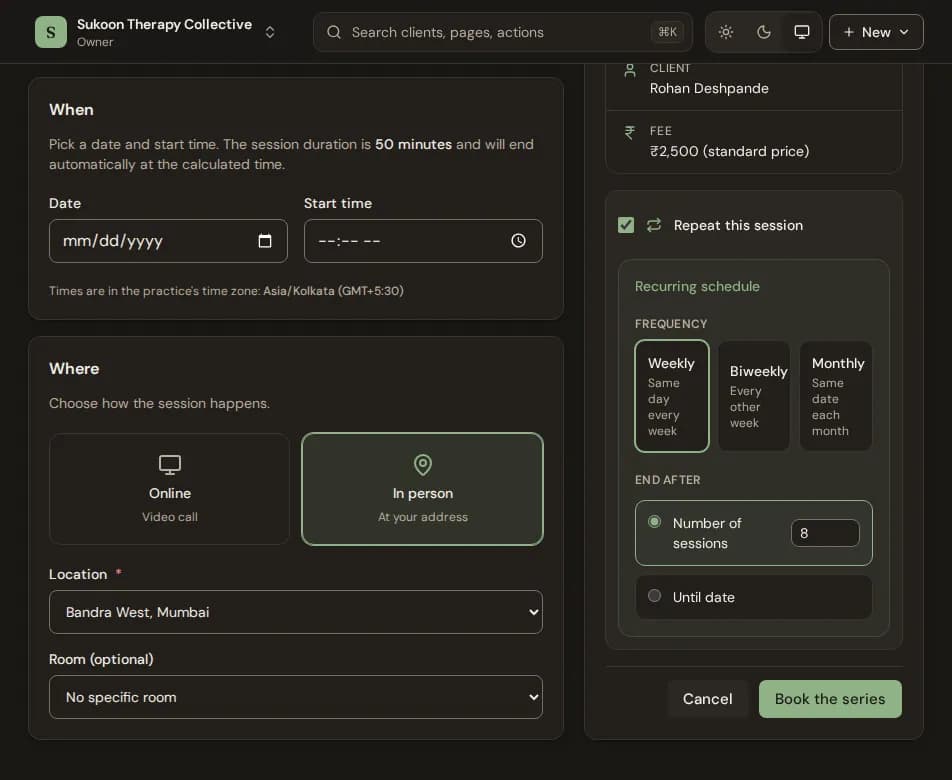Open the Room No specific room dropdown
The height and width of the screenshot is (780, 952).
[296, 697]
